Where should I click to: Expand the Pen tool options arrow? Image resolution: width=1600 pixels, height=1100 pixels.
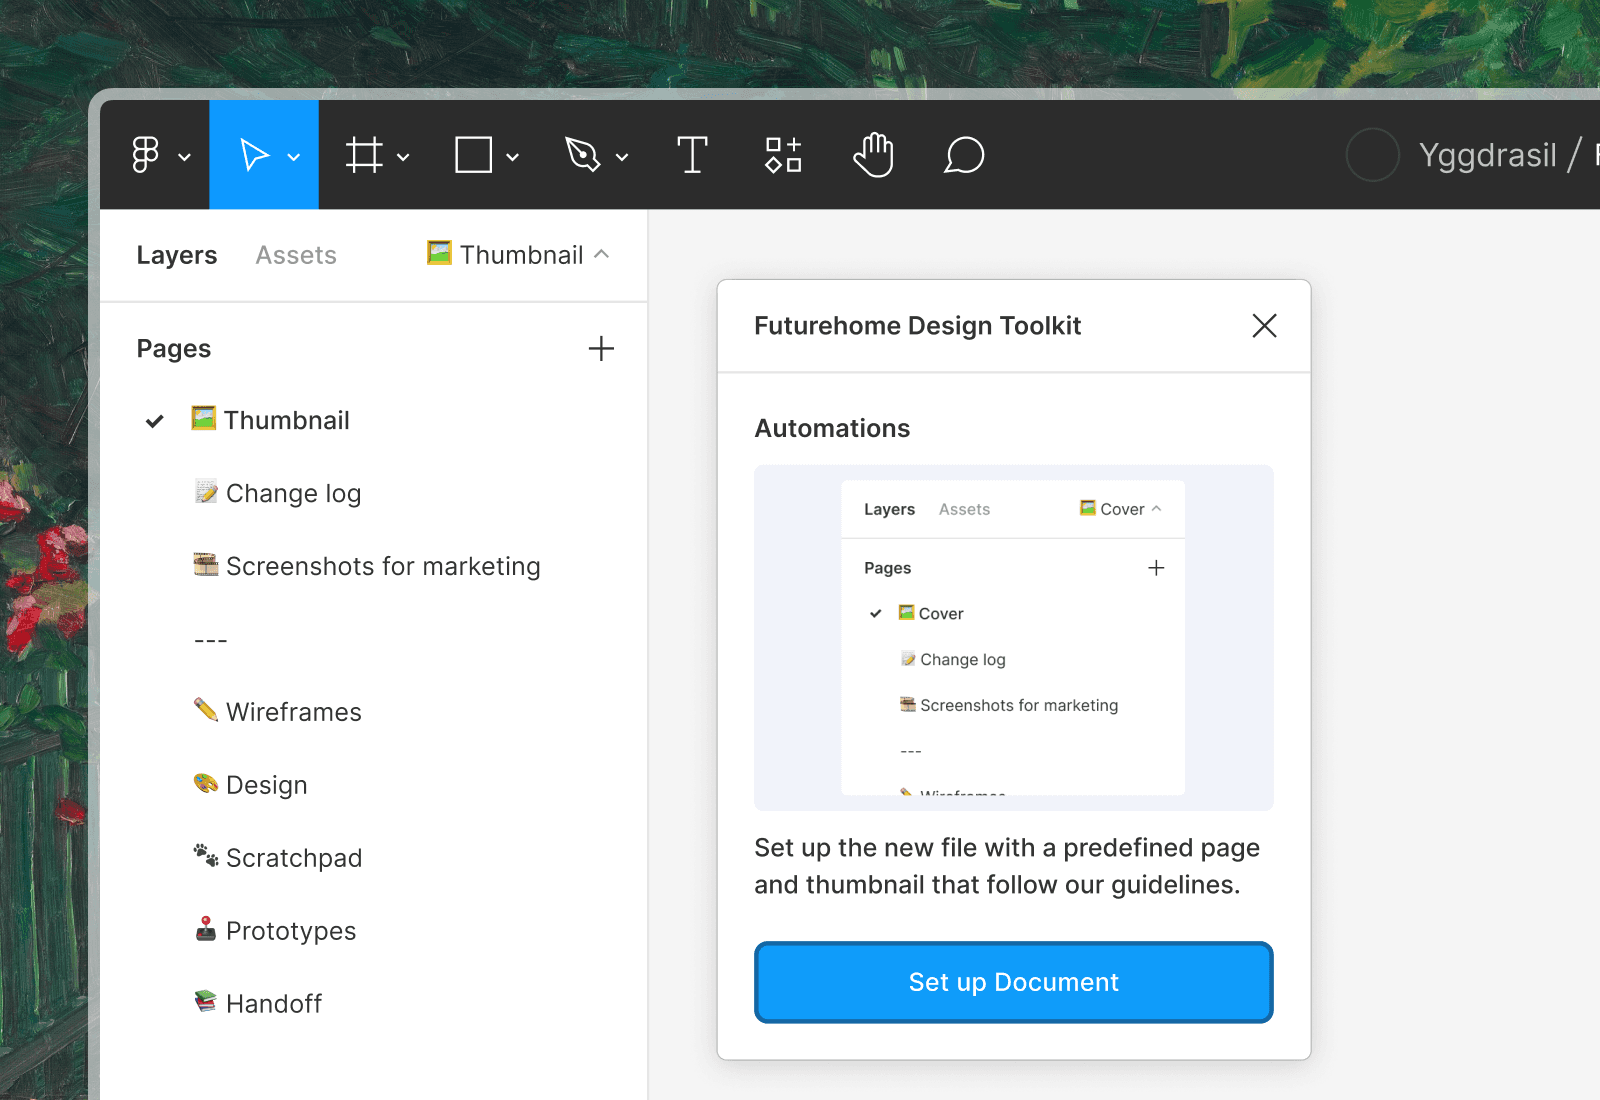(x=621, y=157)
